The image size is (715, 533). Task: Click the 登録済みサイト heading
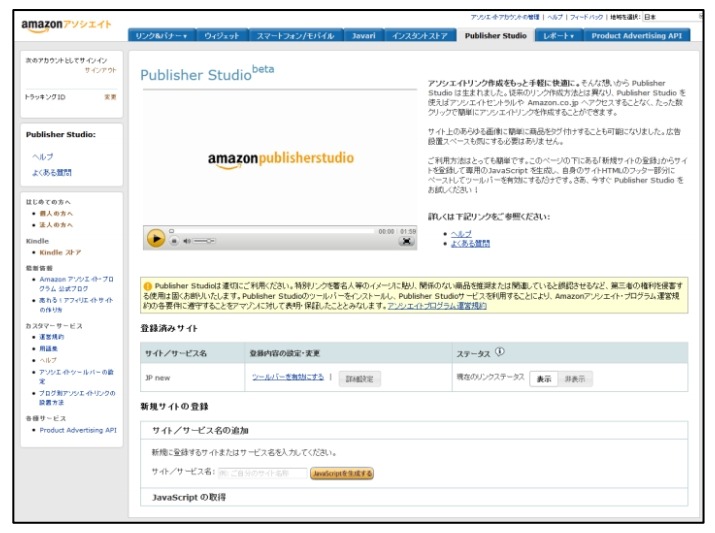pos(169,328)
